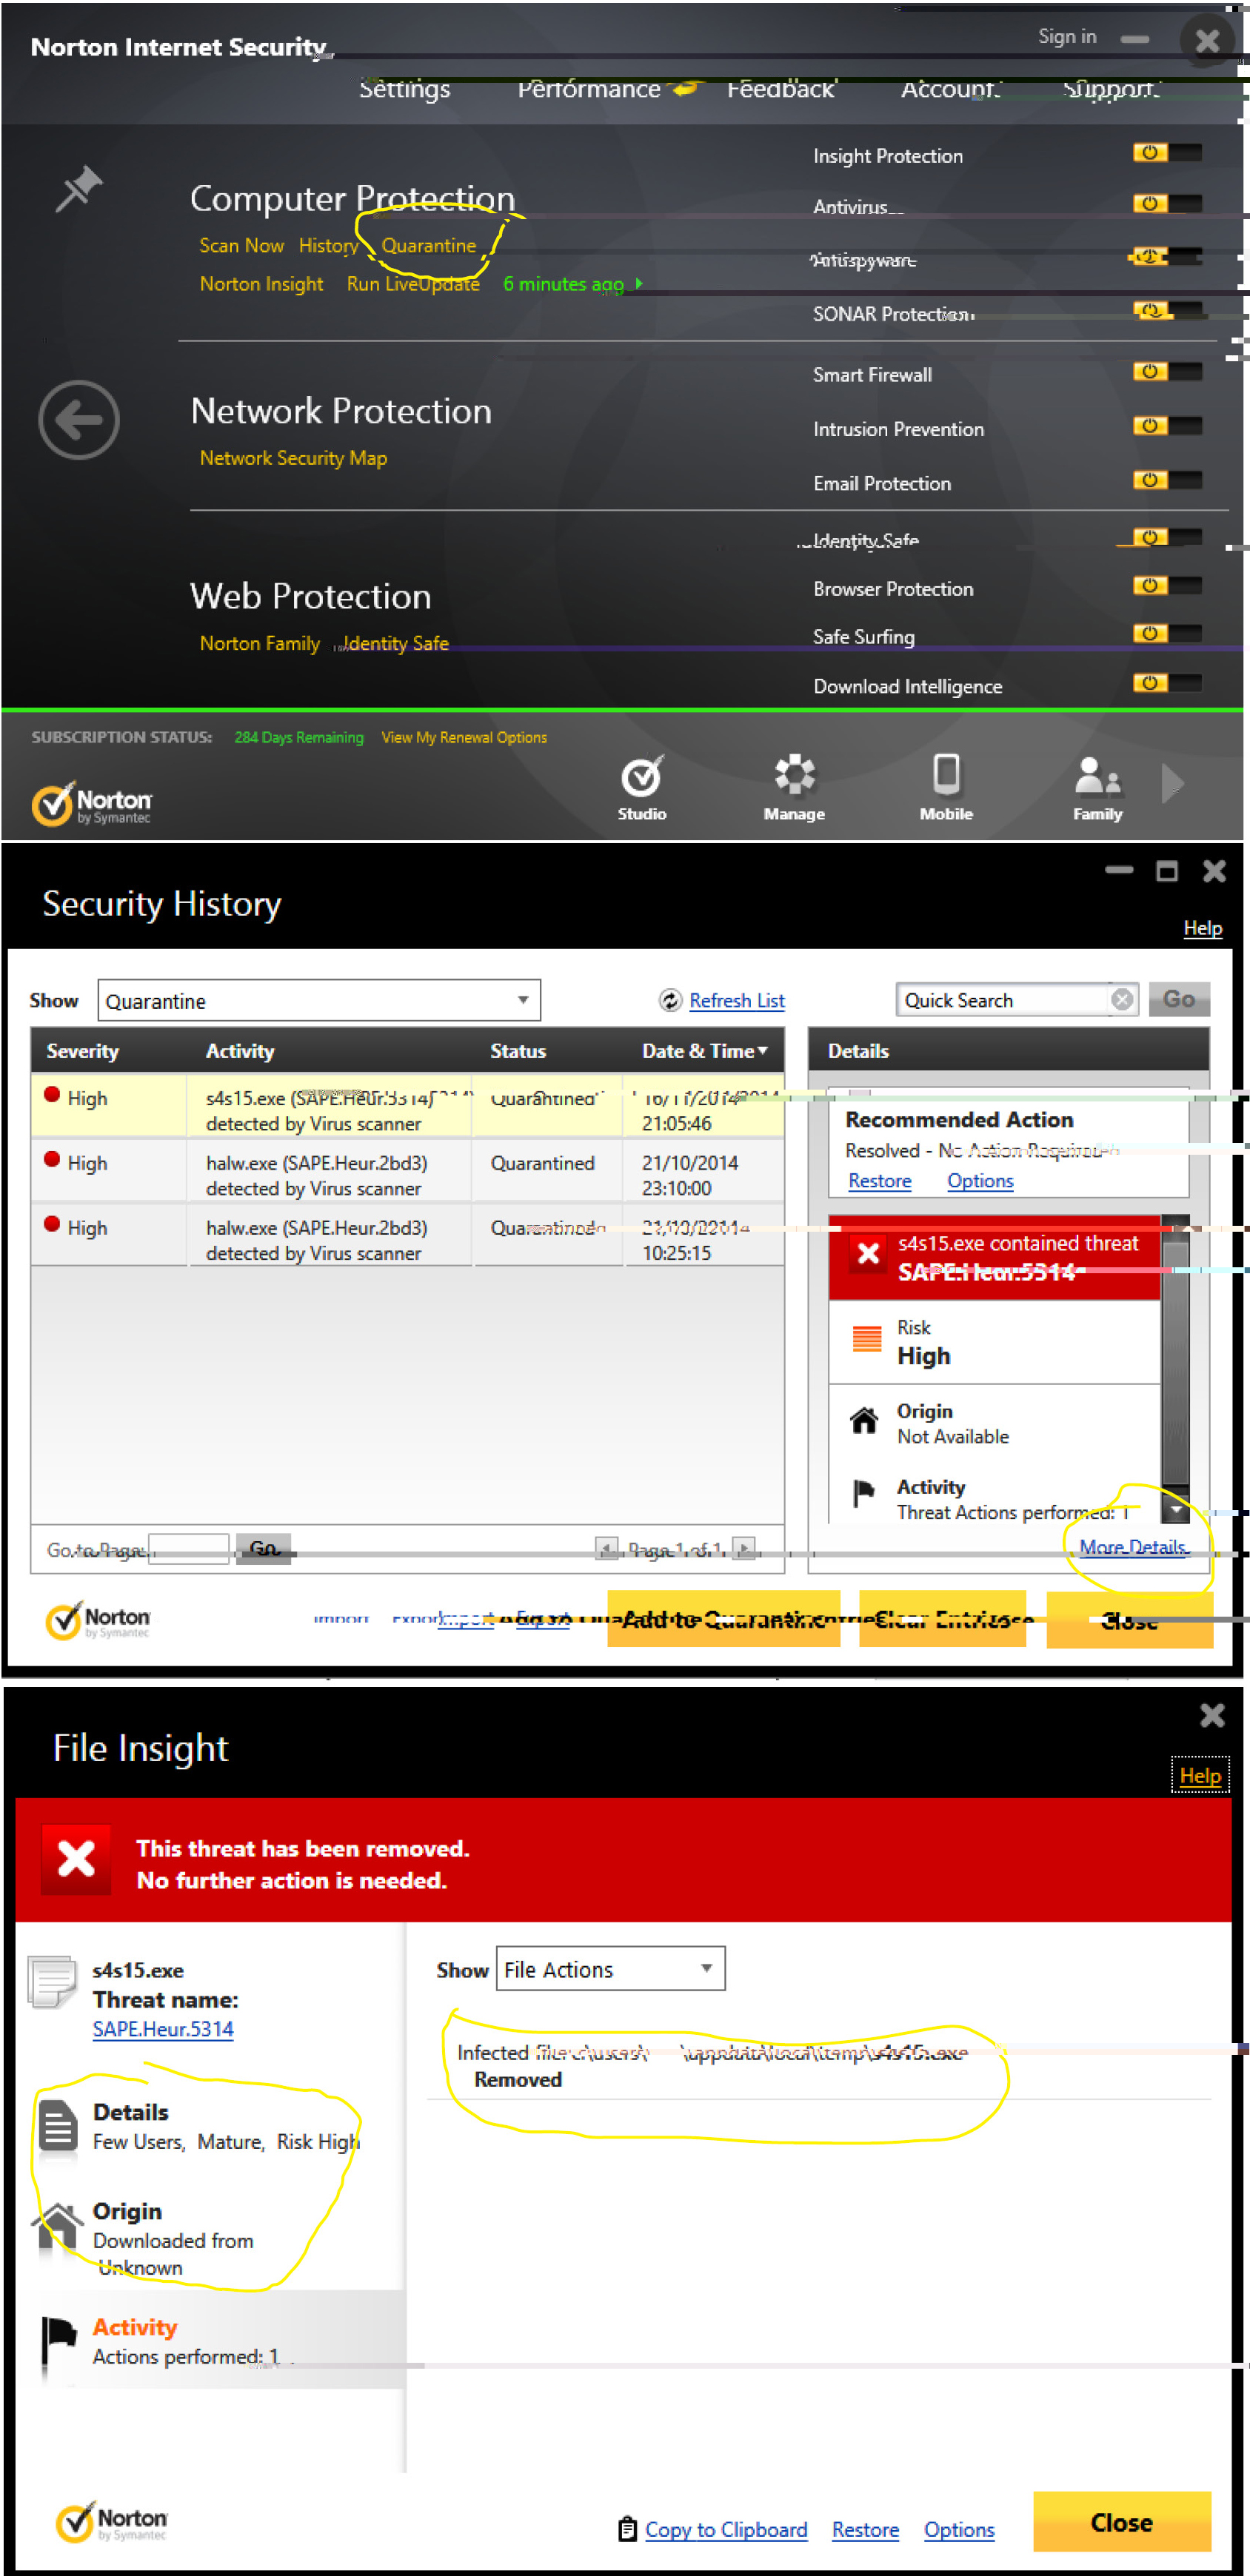Screen dimensions: 1250x2576
Task: Open Quarantine under Computer Protection
Action: tap(429, 245)
